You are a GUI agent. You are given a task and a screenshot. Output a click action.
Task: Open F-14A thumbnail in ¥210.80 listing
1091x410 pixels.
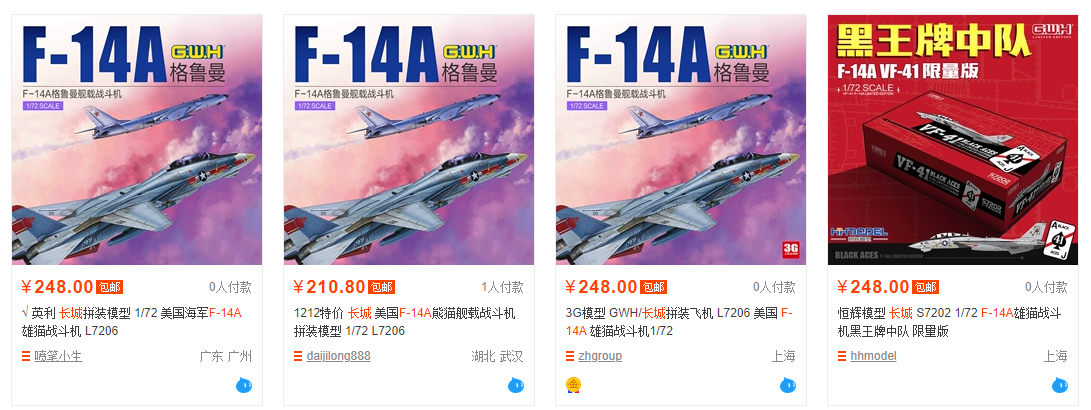[x=408, y=140]
